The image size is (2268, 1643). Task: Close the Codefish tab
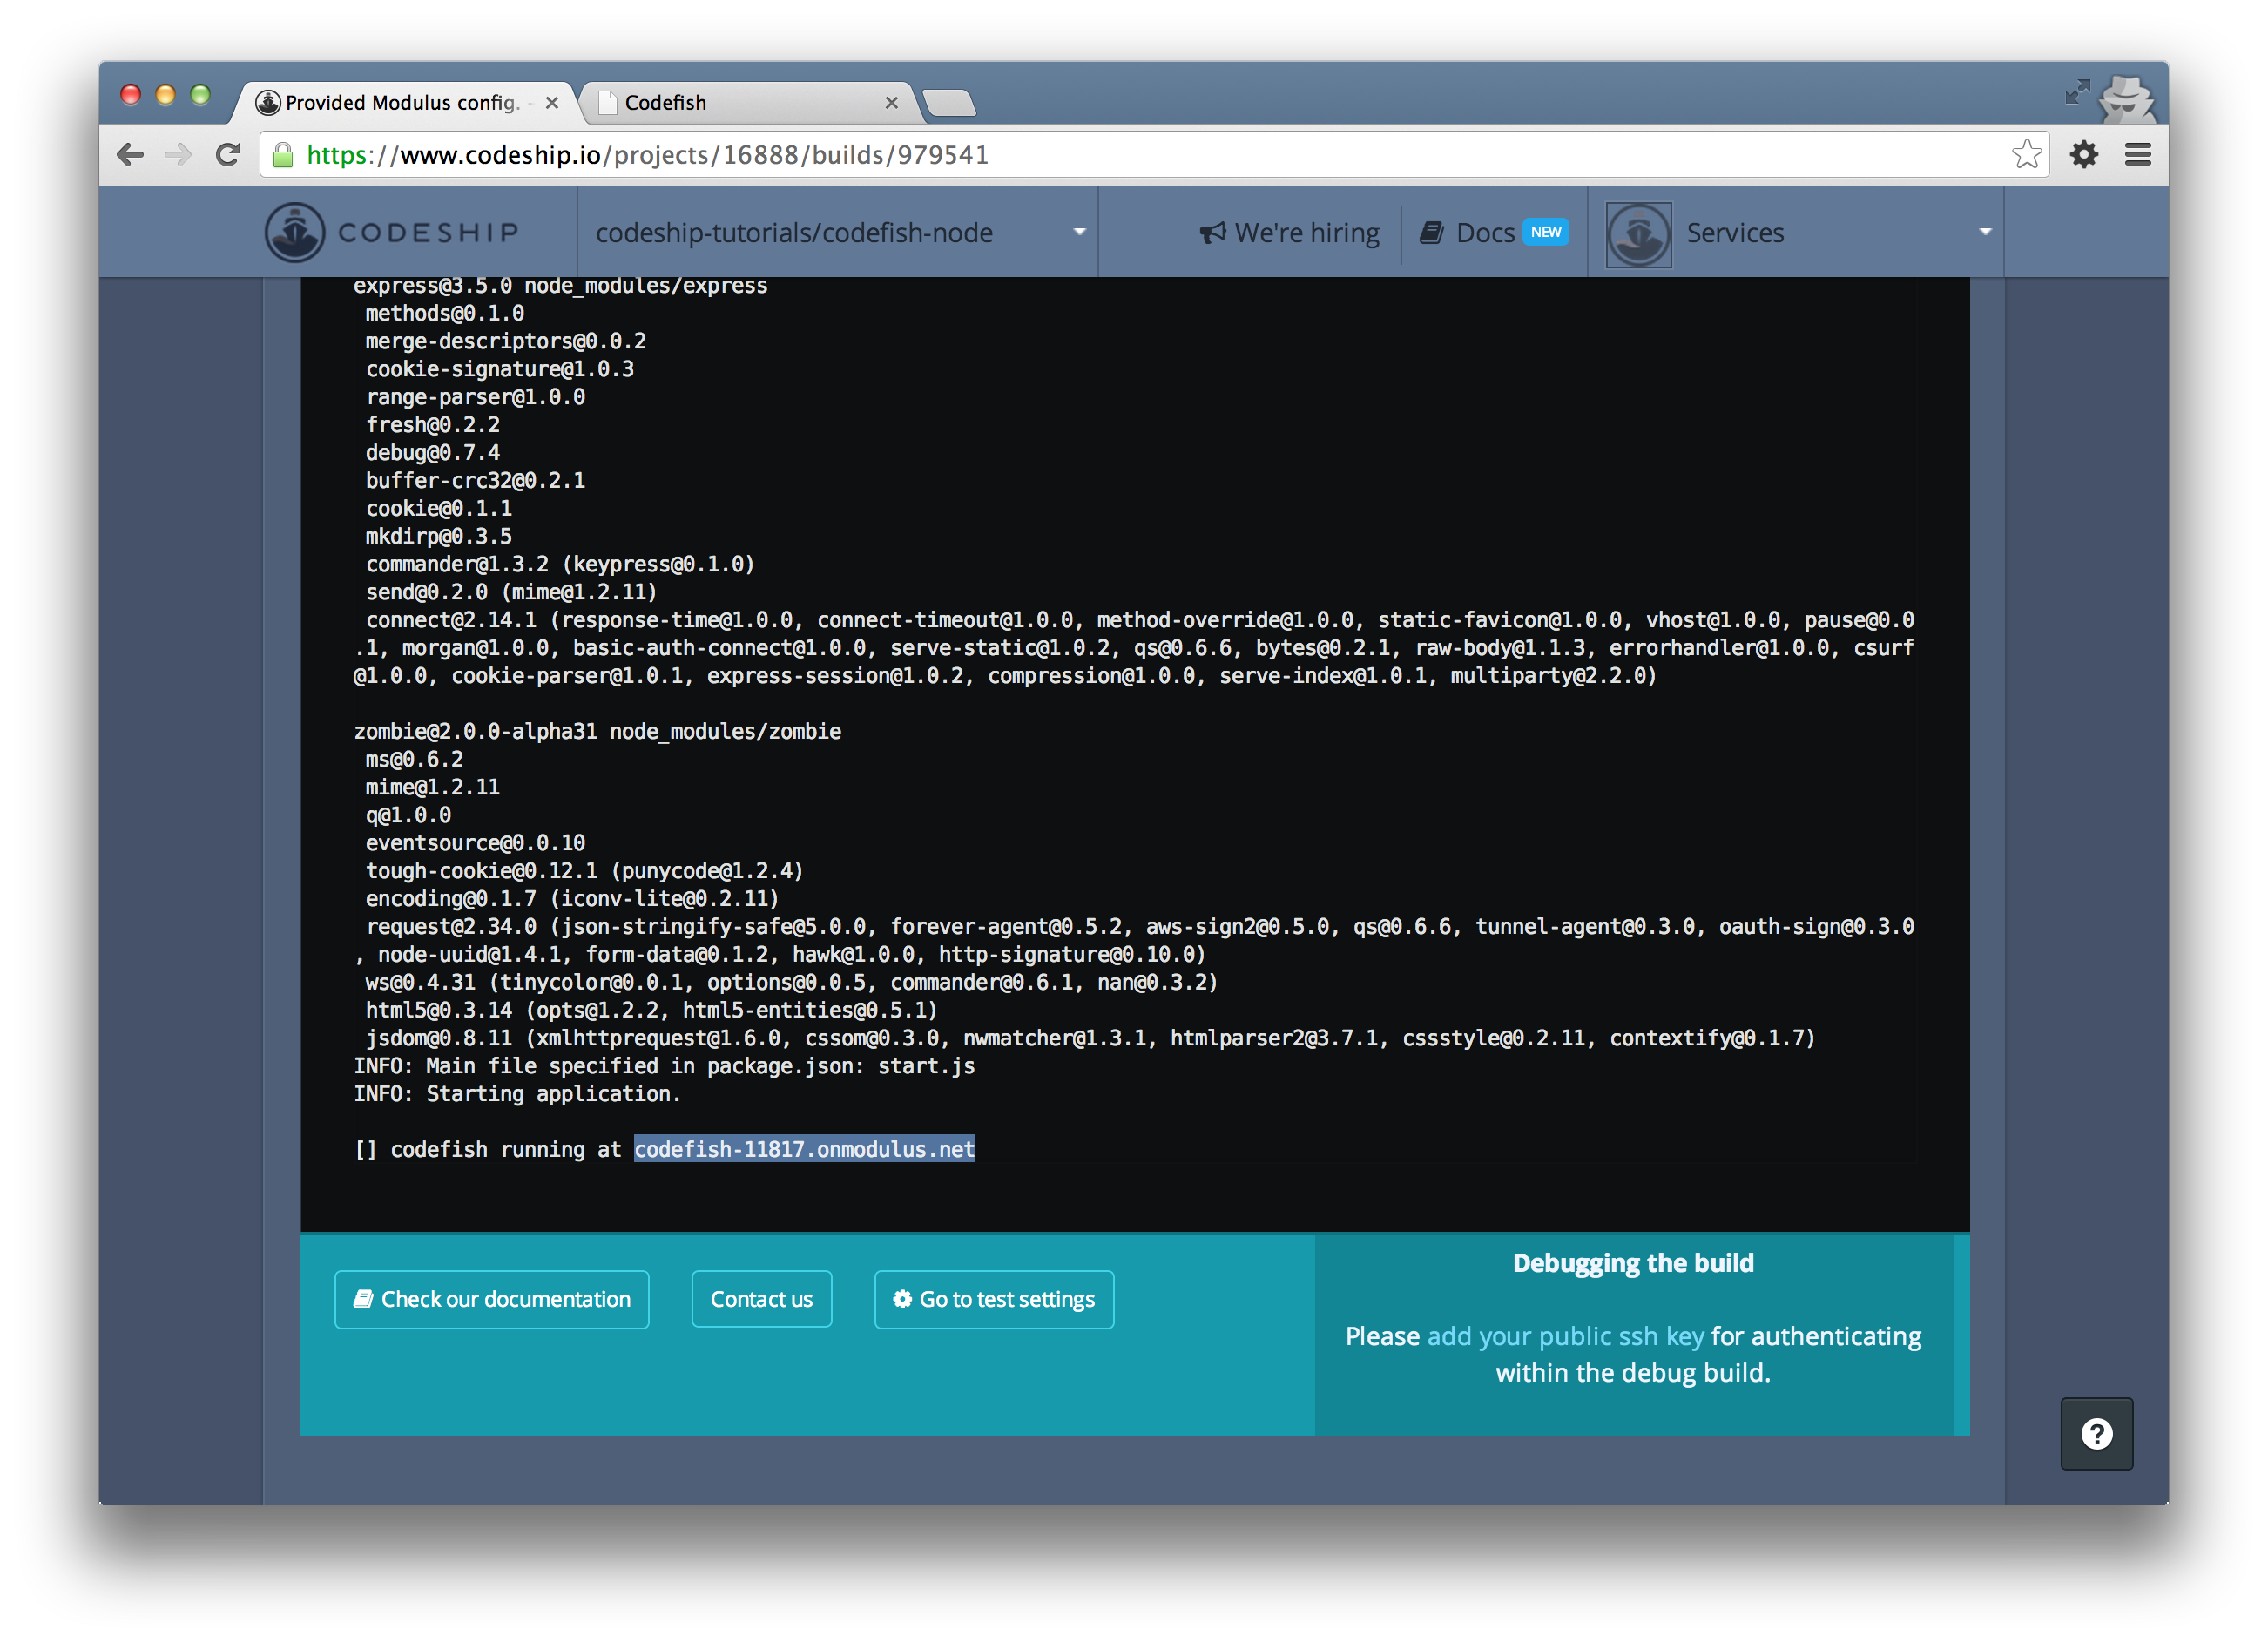[x=891, y=103]
